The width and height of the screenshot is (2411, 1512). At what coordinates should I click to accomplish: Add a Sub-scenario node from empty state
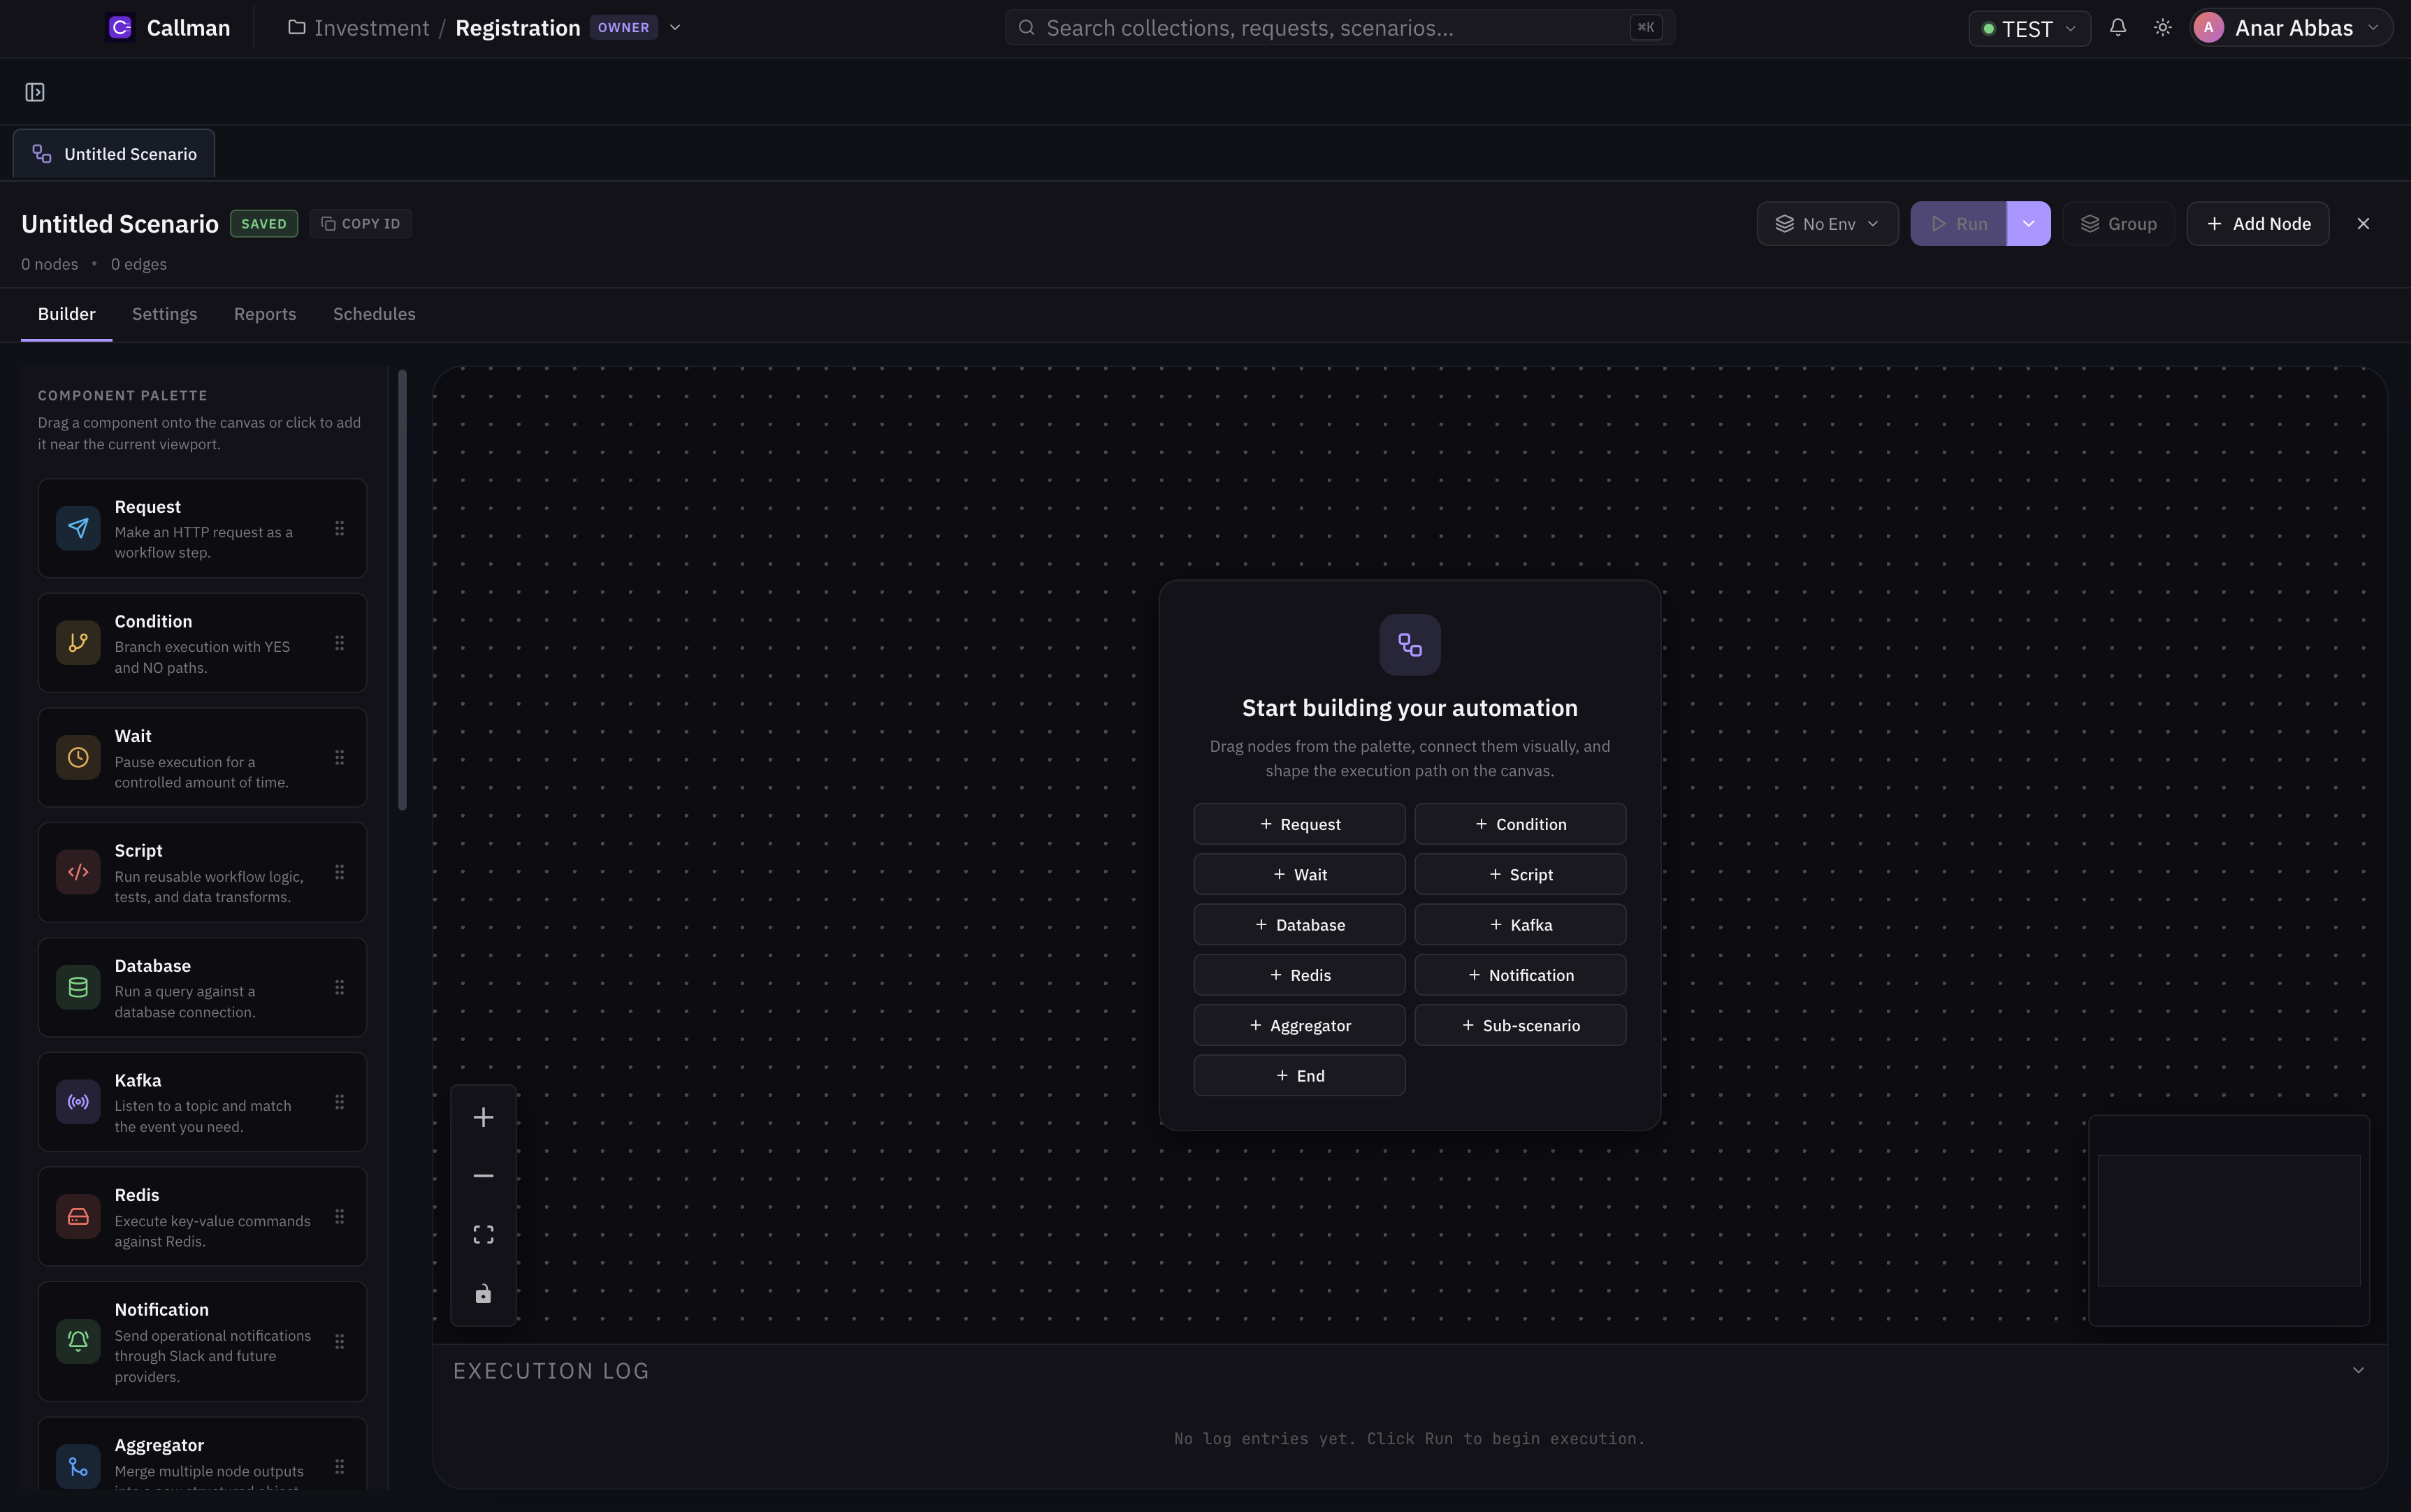click(1520, 1025)
